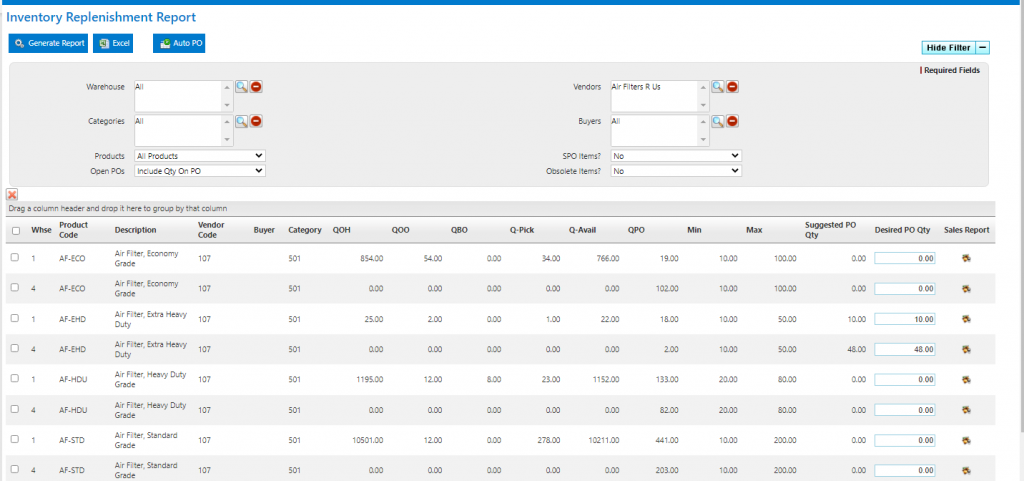Image resolution: width=1024 pixels, height=481 pixels.
Task: Open sales report for AF-ECO warehouse 4
Action: coord(966,288)
